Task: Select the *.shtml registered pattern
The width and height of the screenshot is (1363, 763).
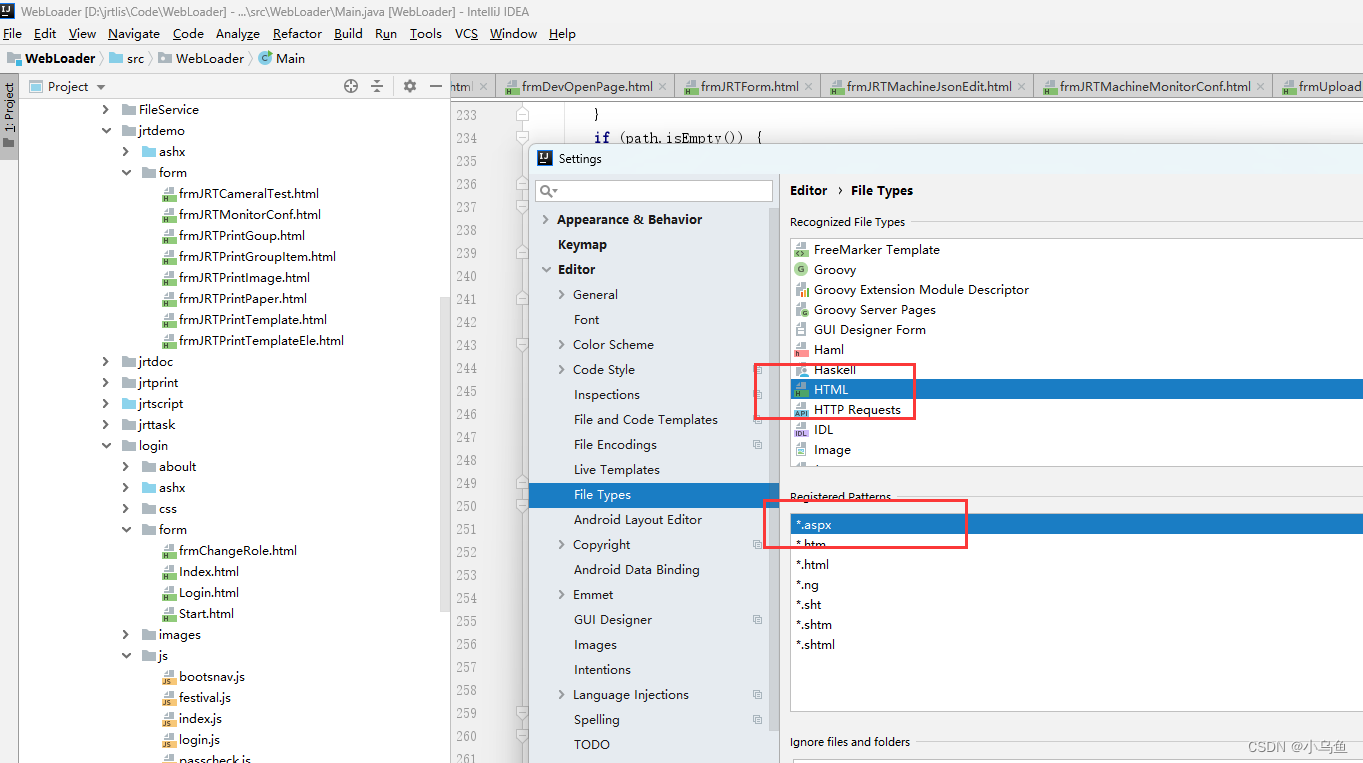Action: 815,645
